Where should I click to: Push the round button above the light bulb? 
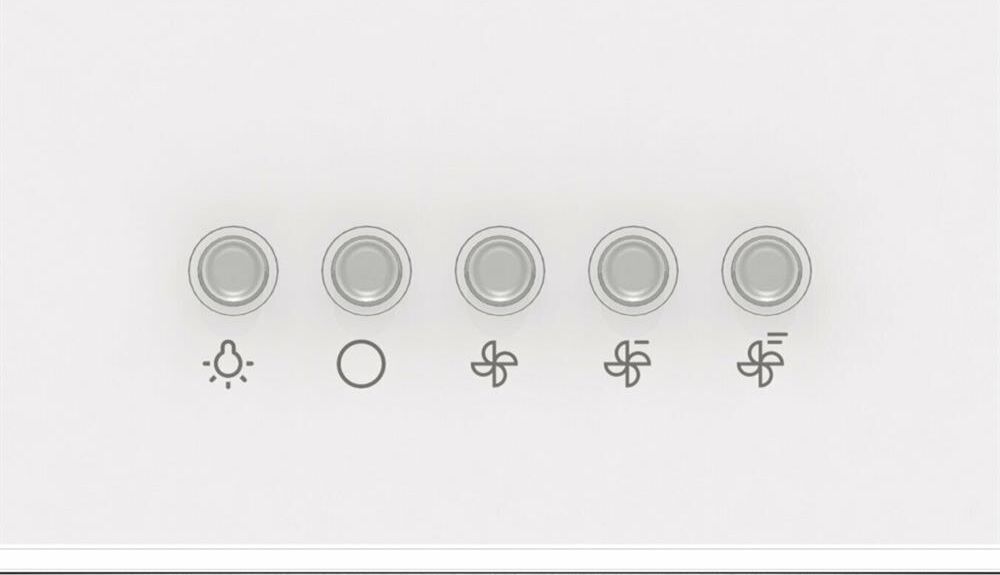[233, 271]
